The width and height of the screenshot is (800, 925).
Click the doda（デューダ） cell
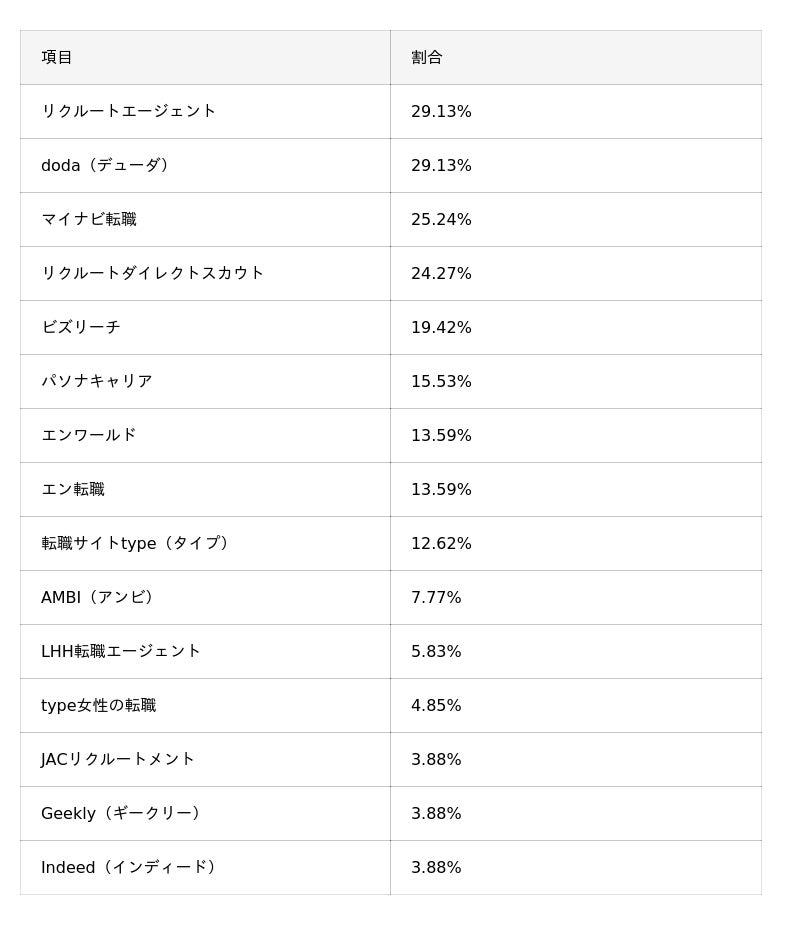pos(108,165)
